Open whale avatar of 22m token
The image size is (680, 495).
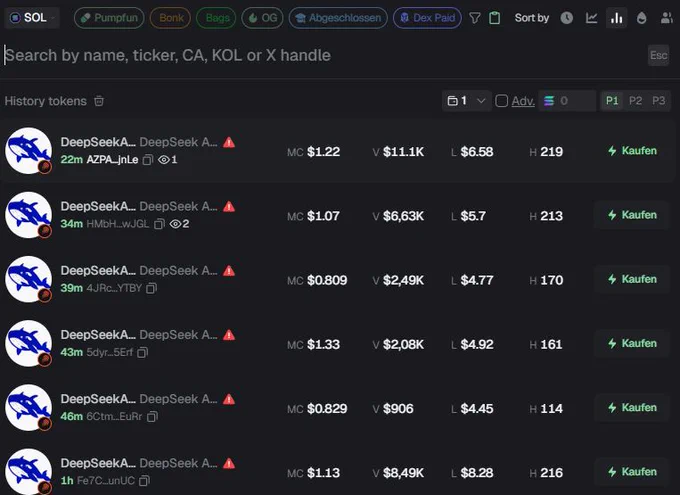[x=29, y=151]
